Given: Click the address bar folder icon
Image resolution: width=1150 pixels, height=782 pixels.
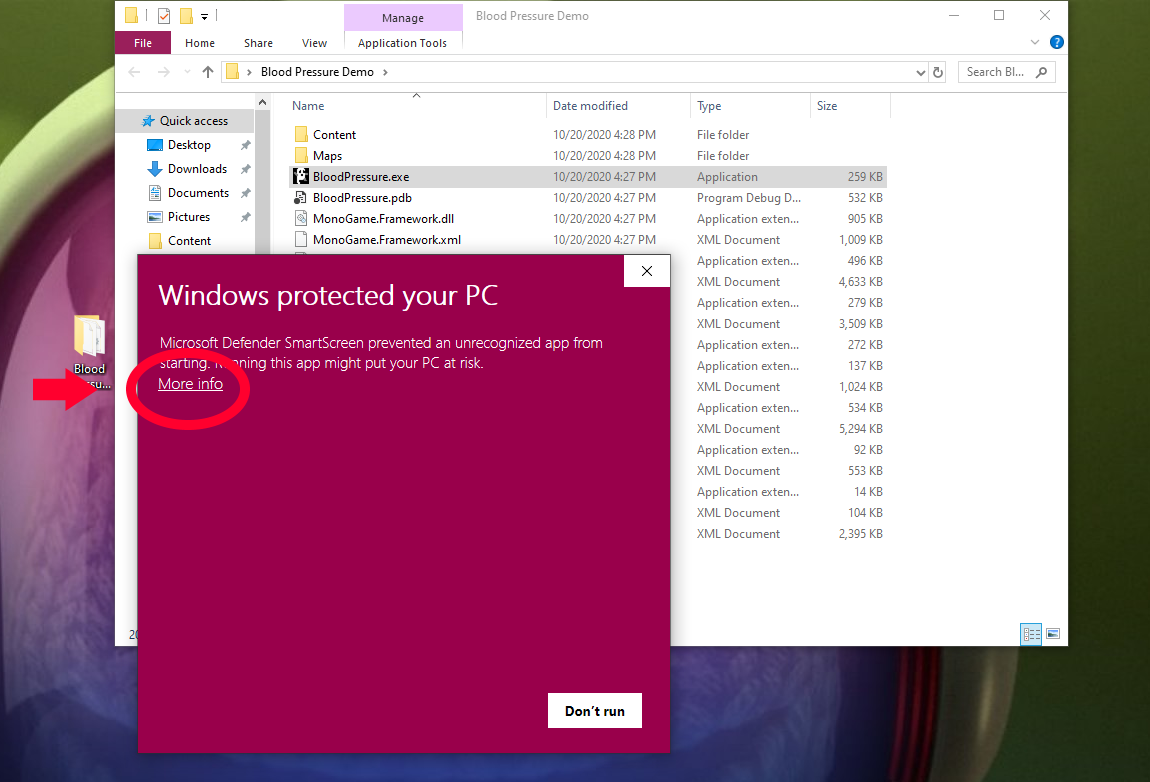Looking at the screenshot, I should pos(232,71).
